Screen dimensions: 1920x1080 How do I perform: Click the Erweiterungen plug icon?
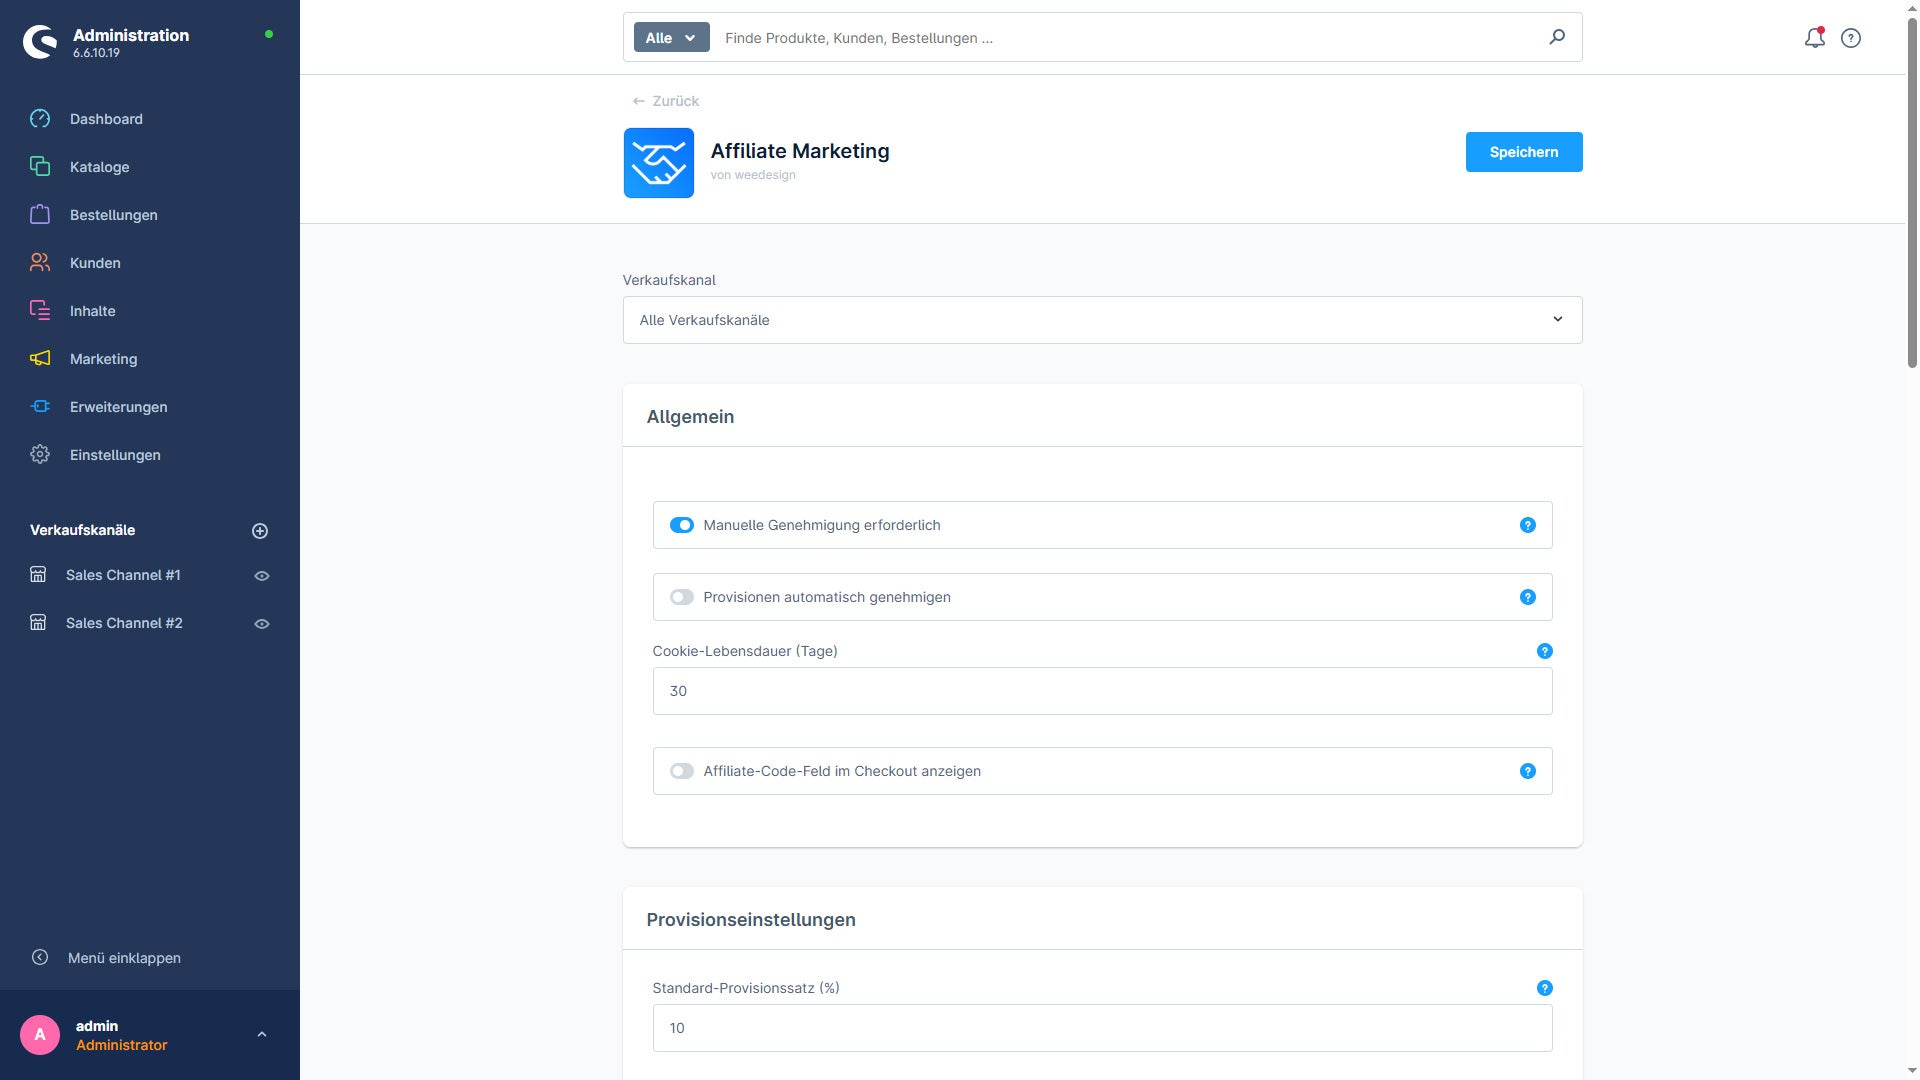click(40, 407)
